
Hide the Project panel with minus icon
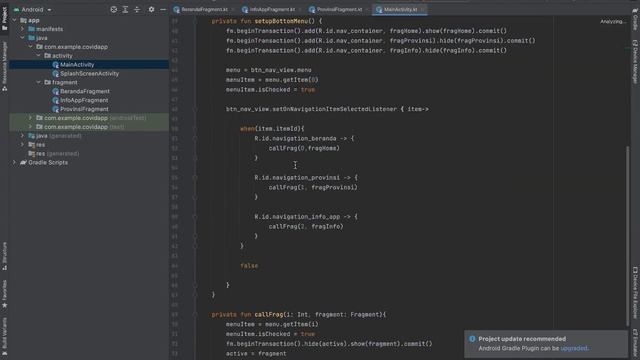pos(163,9)
